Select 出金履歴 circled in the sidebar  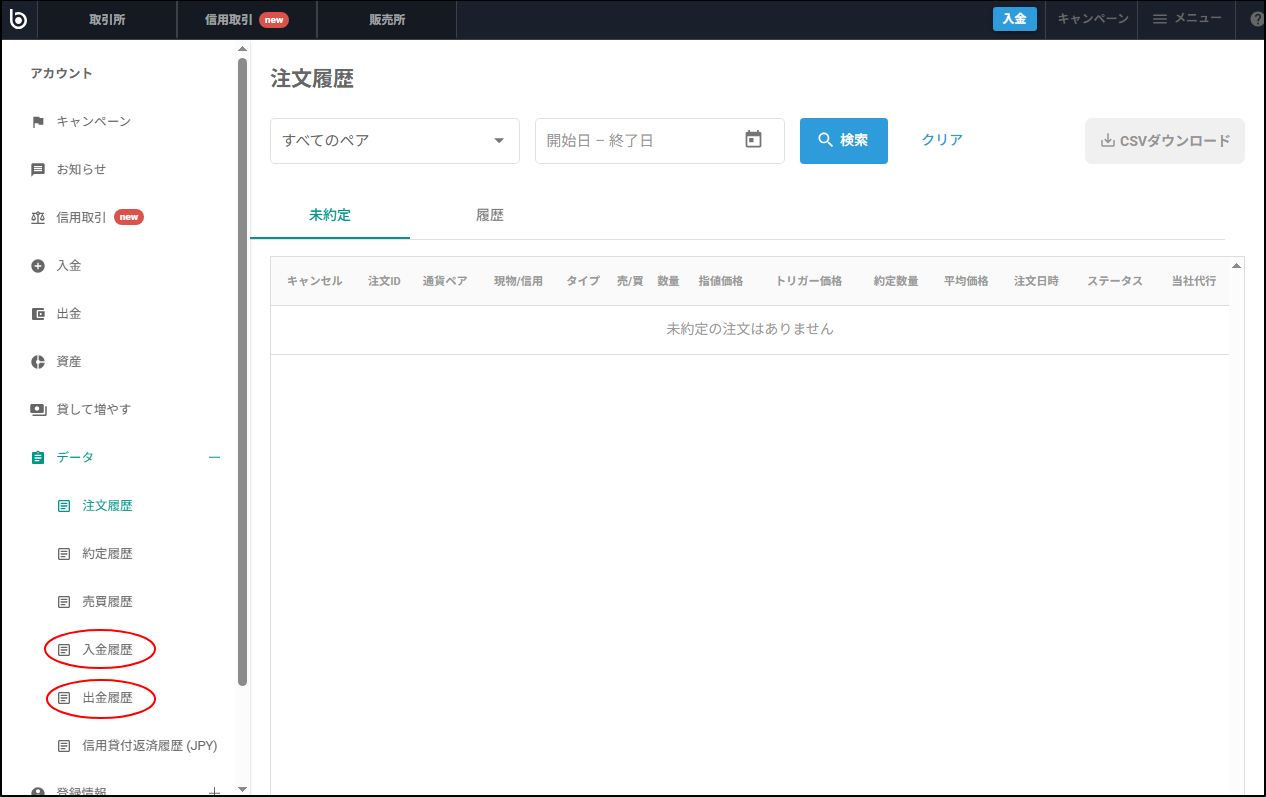(x=110, y=697)
